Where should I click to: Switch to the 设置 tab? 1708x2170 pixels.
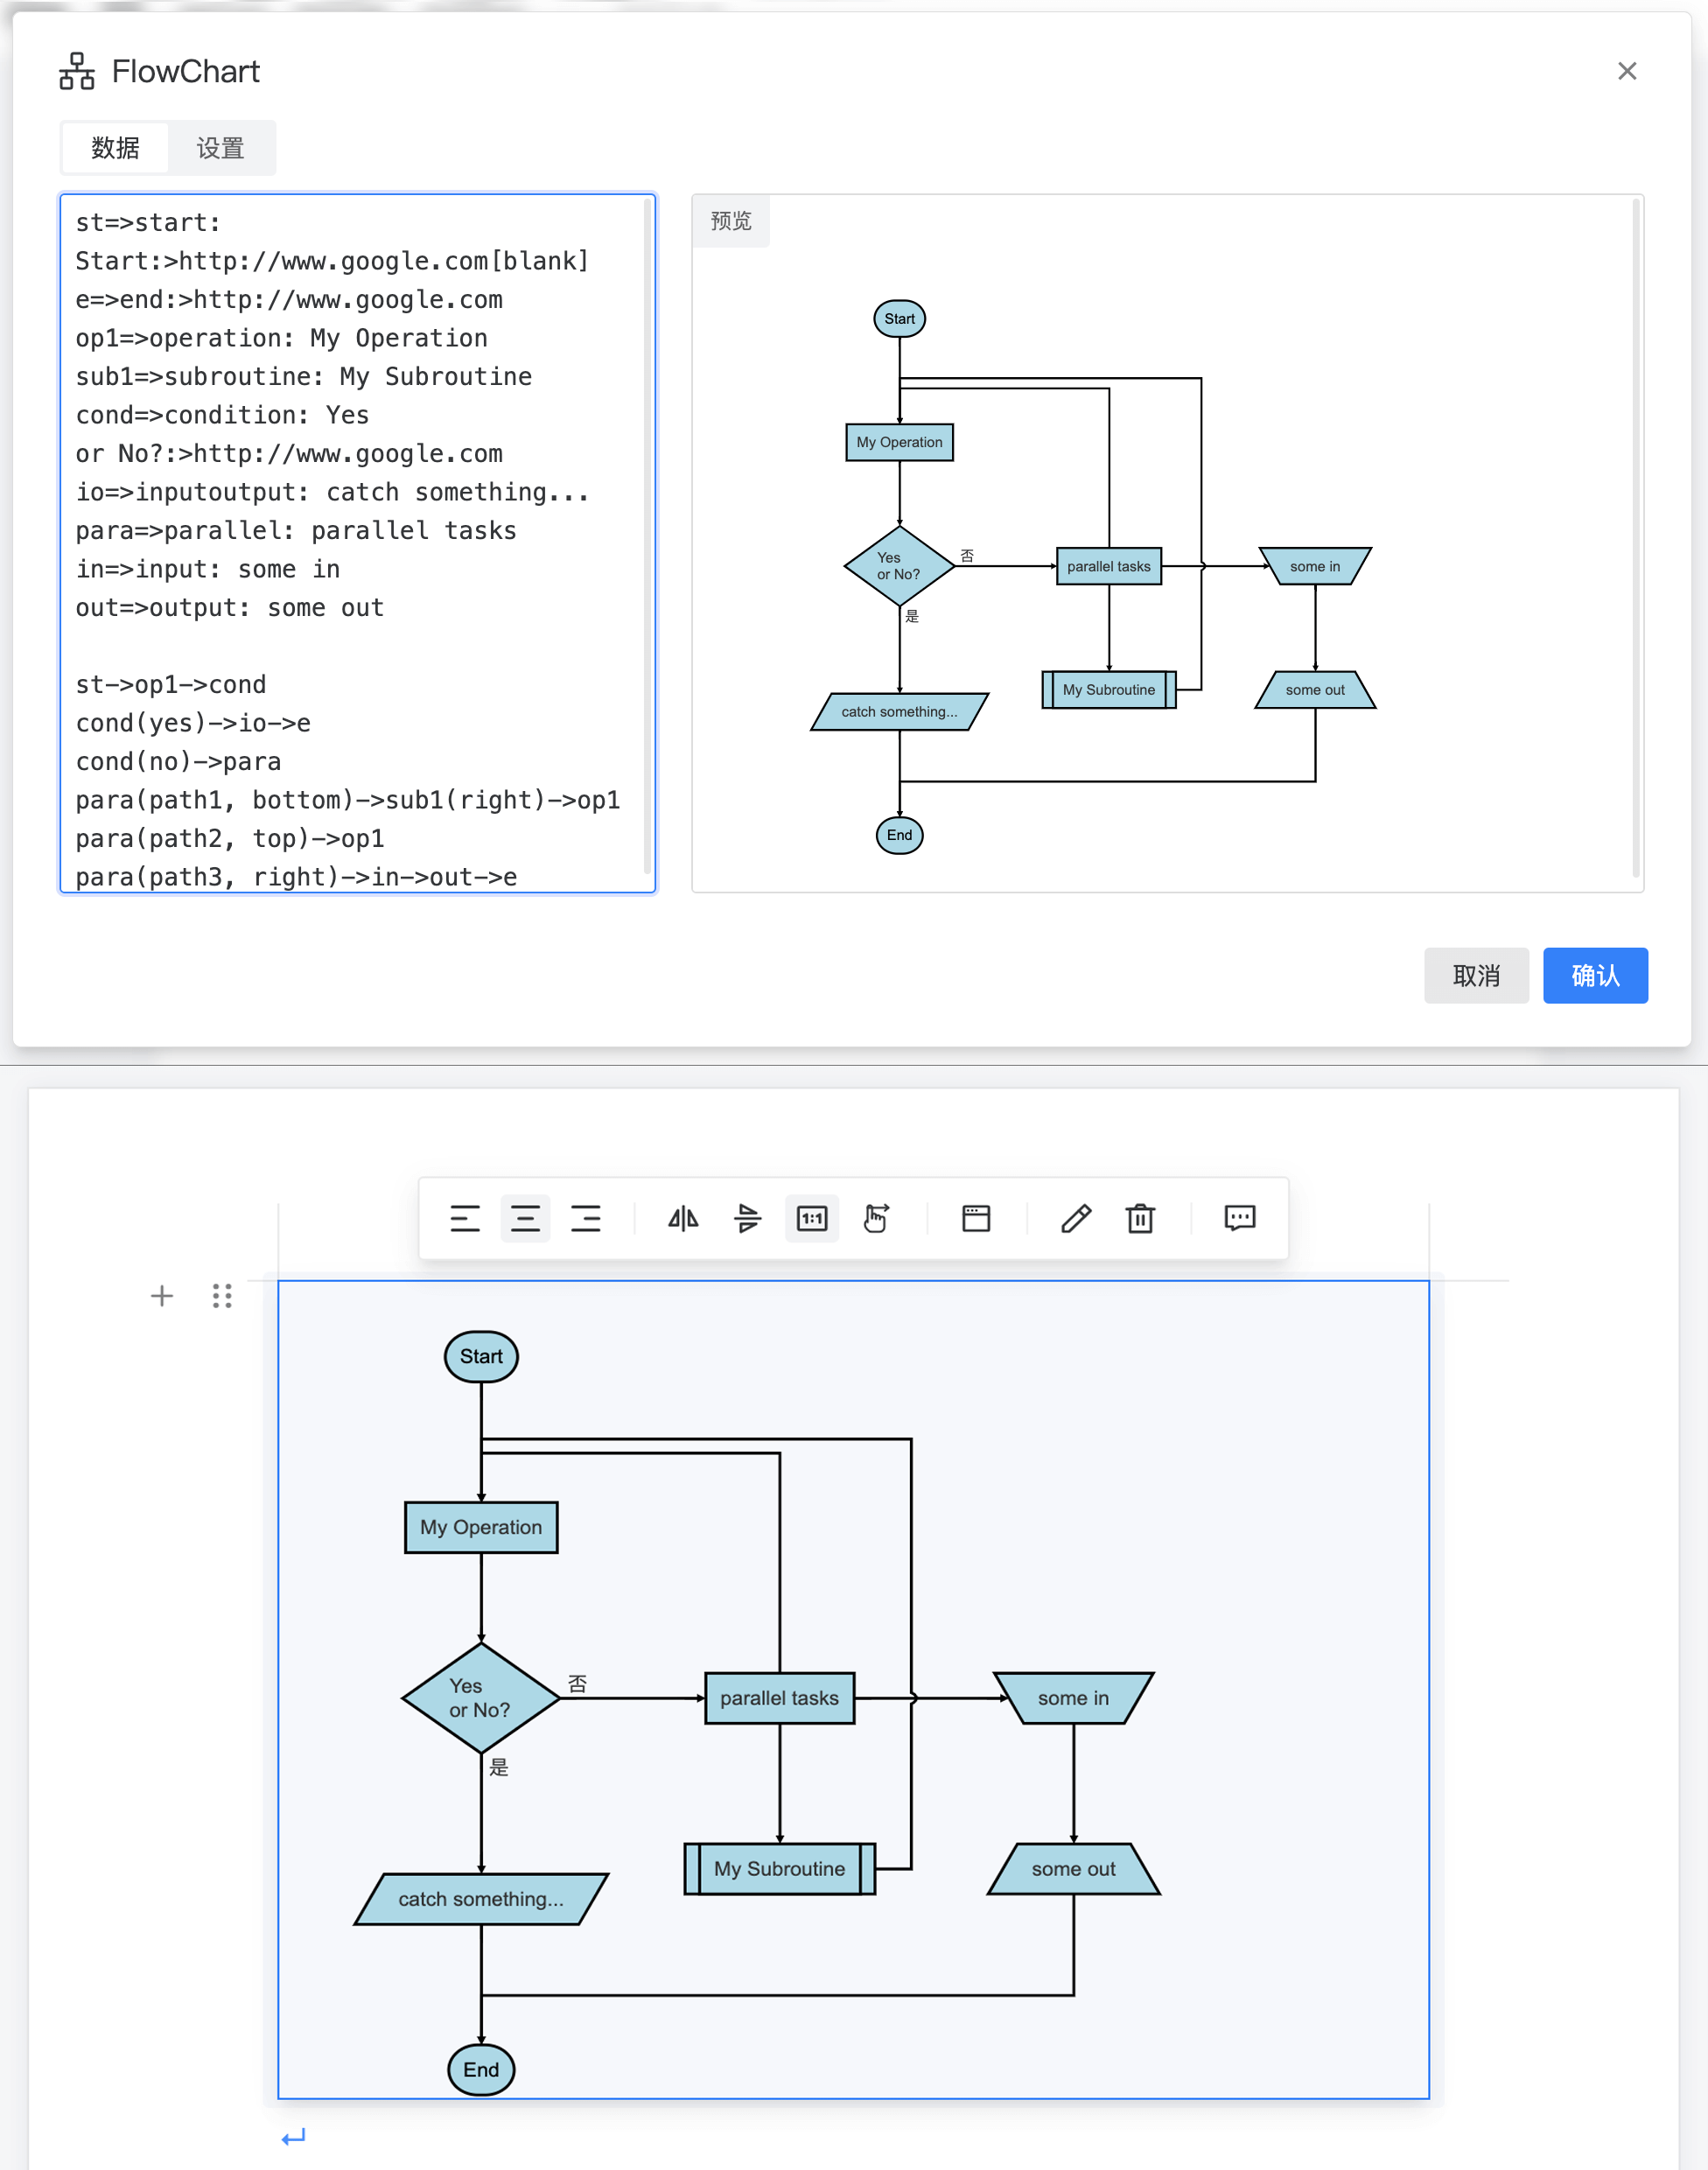point(220,148)
